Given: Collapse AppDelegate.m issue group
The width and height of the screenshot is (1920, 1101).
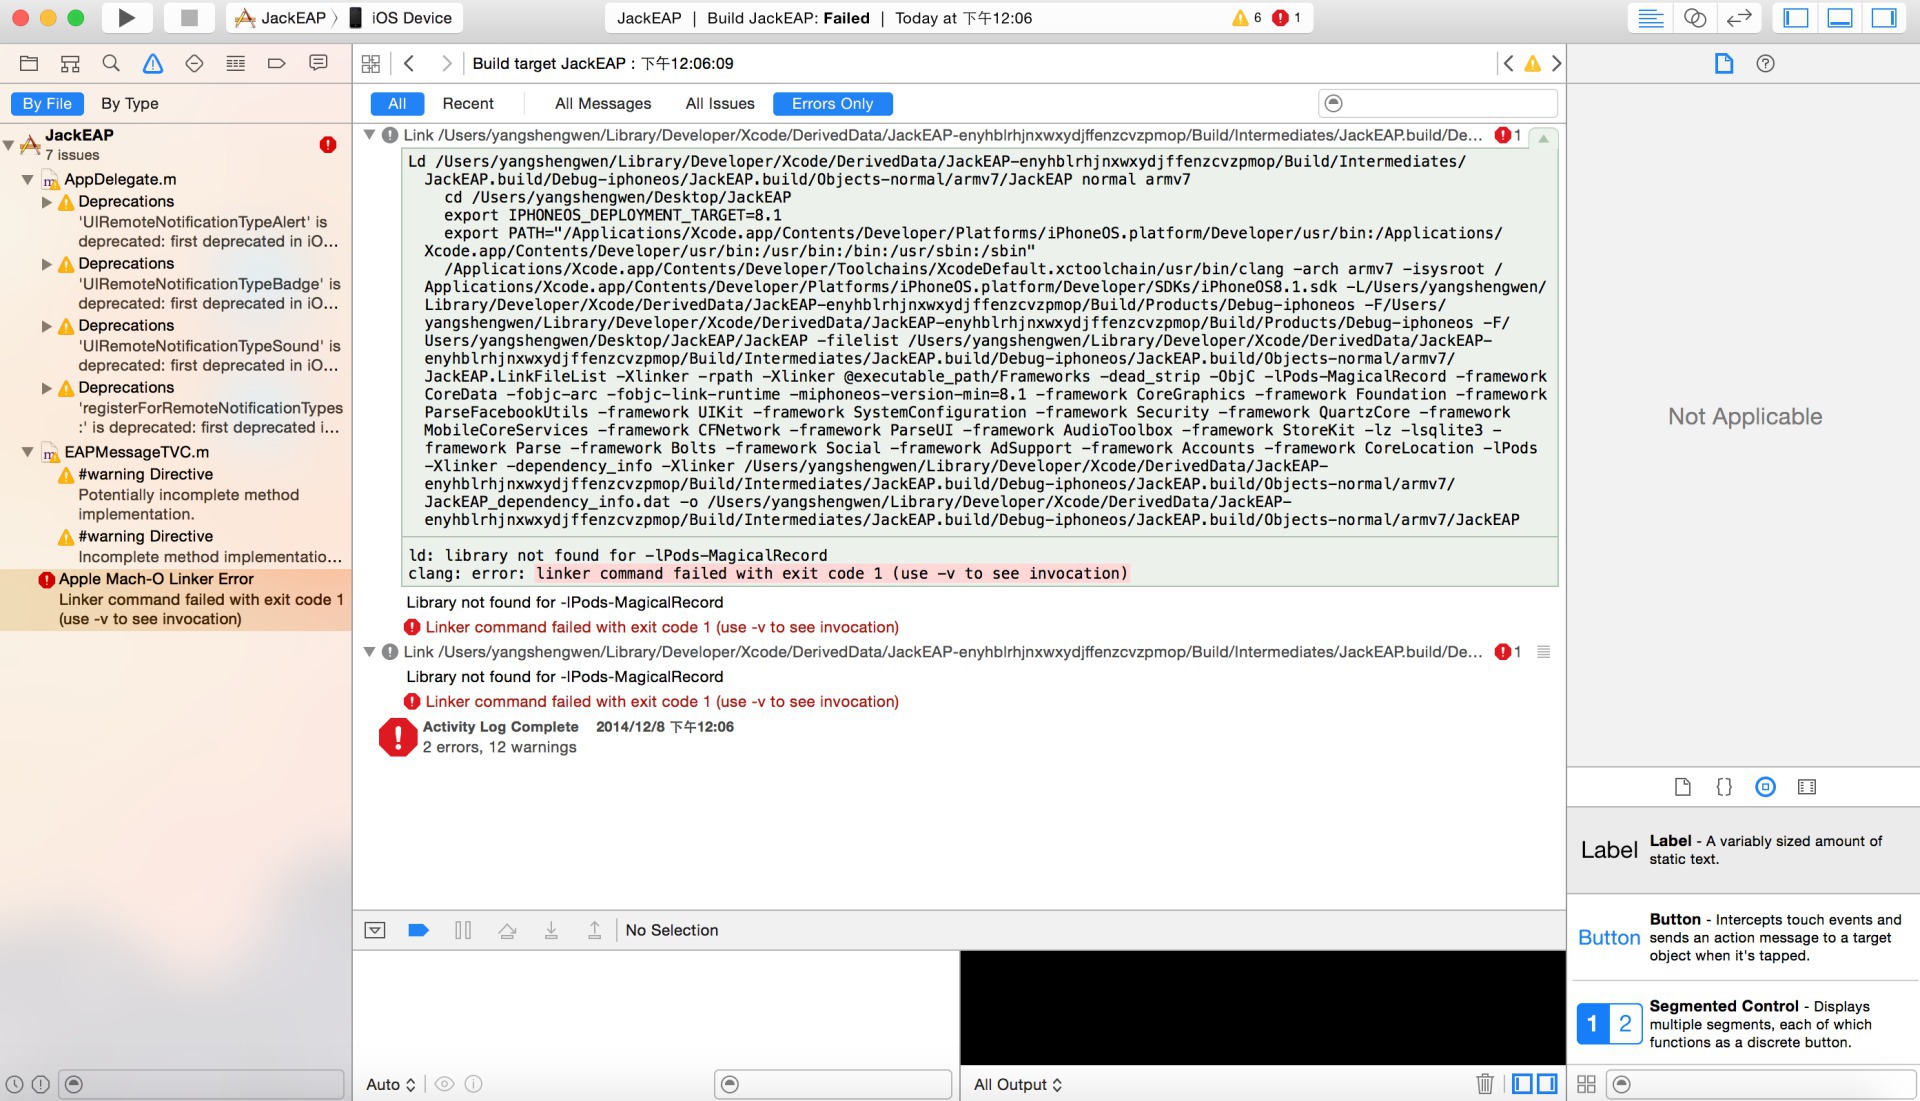Looking at the screenshot, I should coord(28,180).
